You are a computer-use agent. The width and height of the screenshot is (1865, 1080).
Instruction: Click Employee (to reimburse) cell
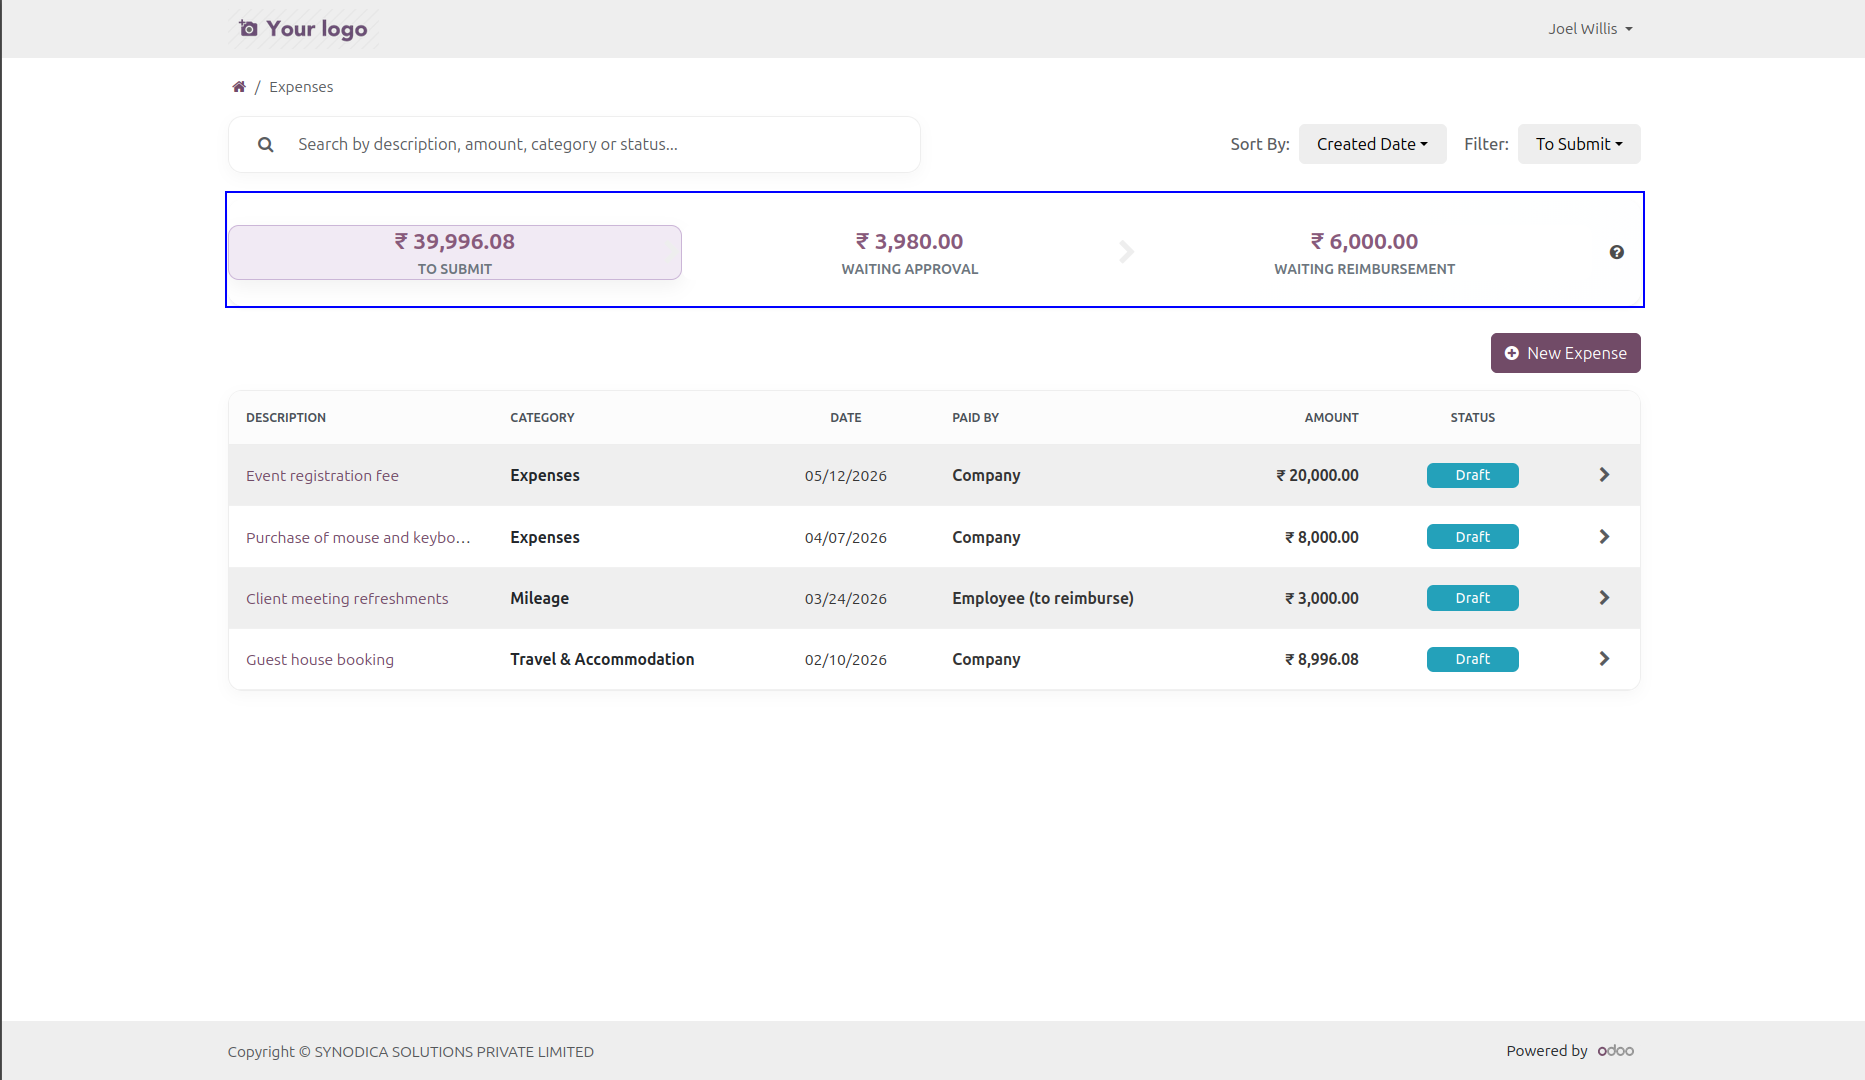[x=1043, y=599]
